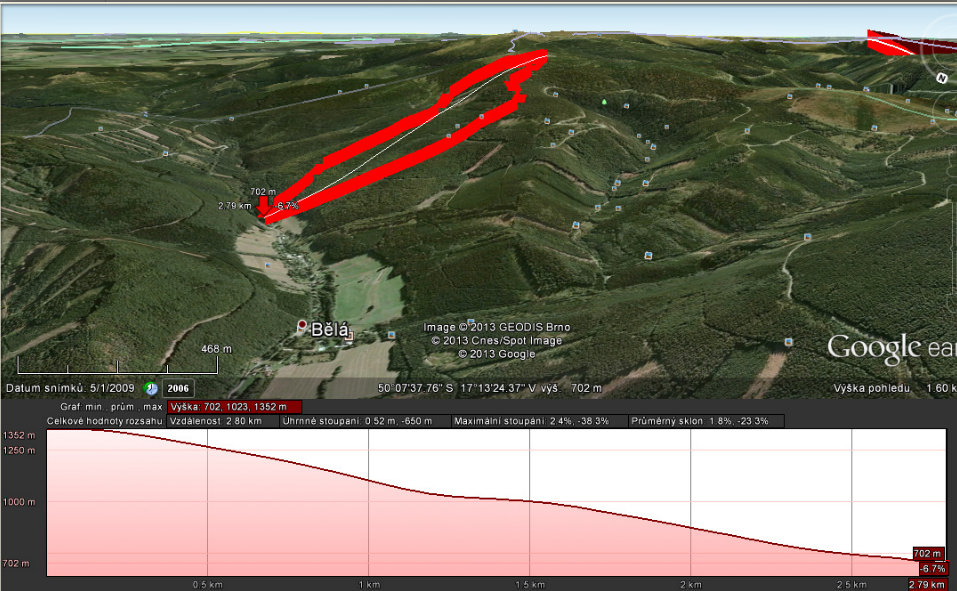Click the 2006 imagery year button
This screenshot has width=957, height=591.
click(x=178, y=388)
